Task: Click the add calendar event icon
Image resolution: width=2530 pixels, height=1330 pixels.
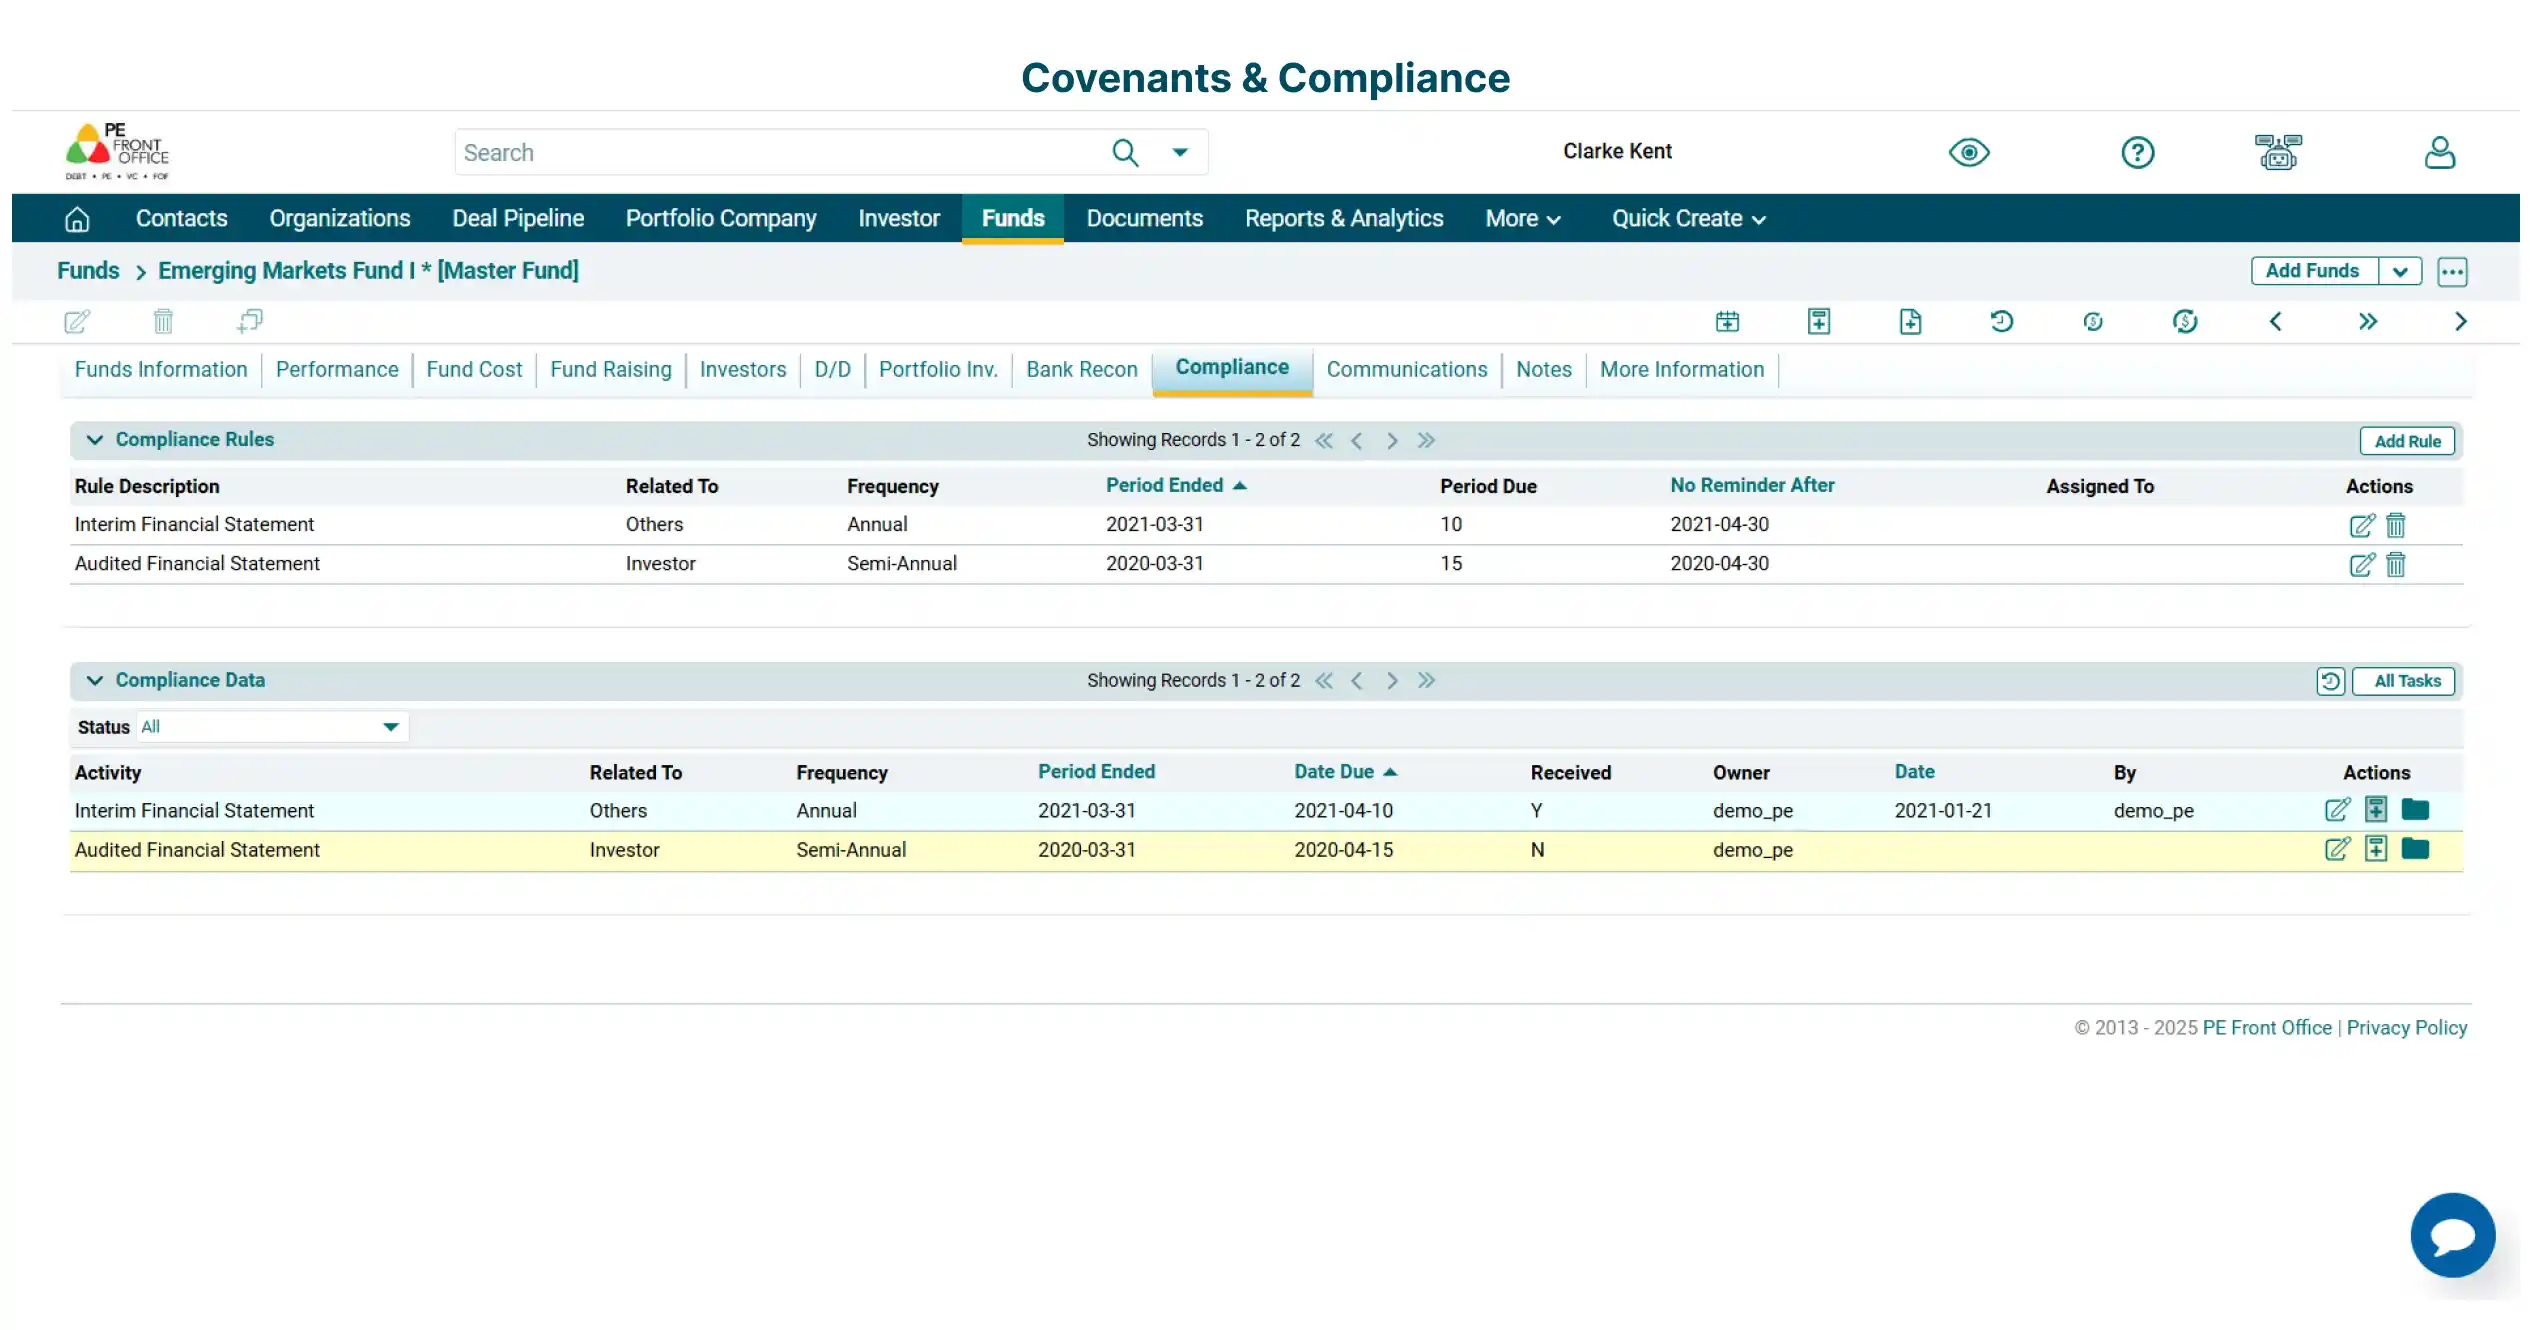Action: (x=1727, y=321)
